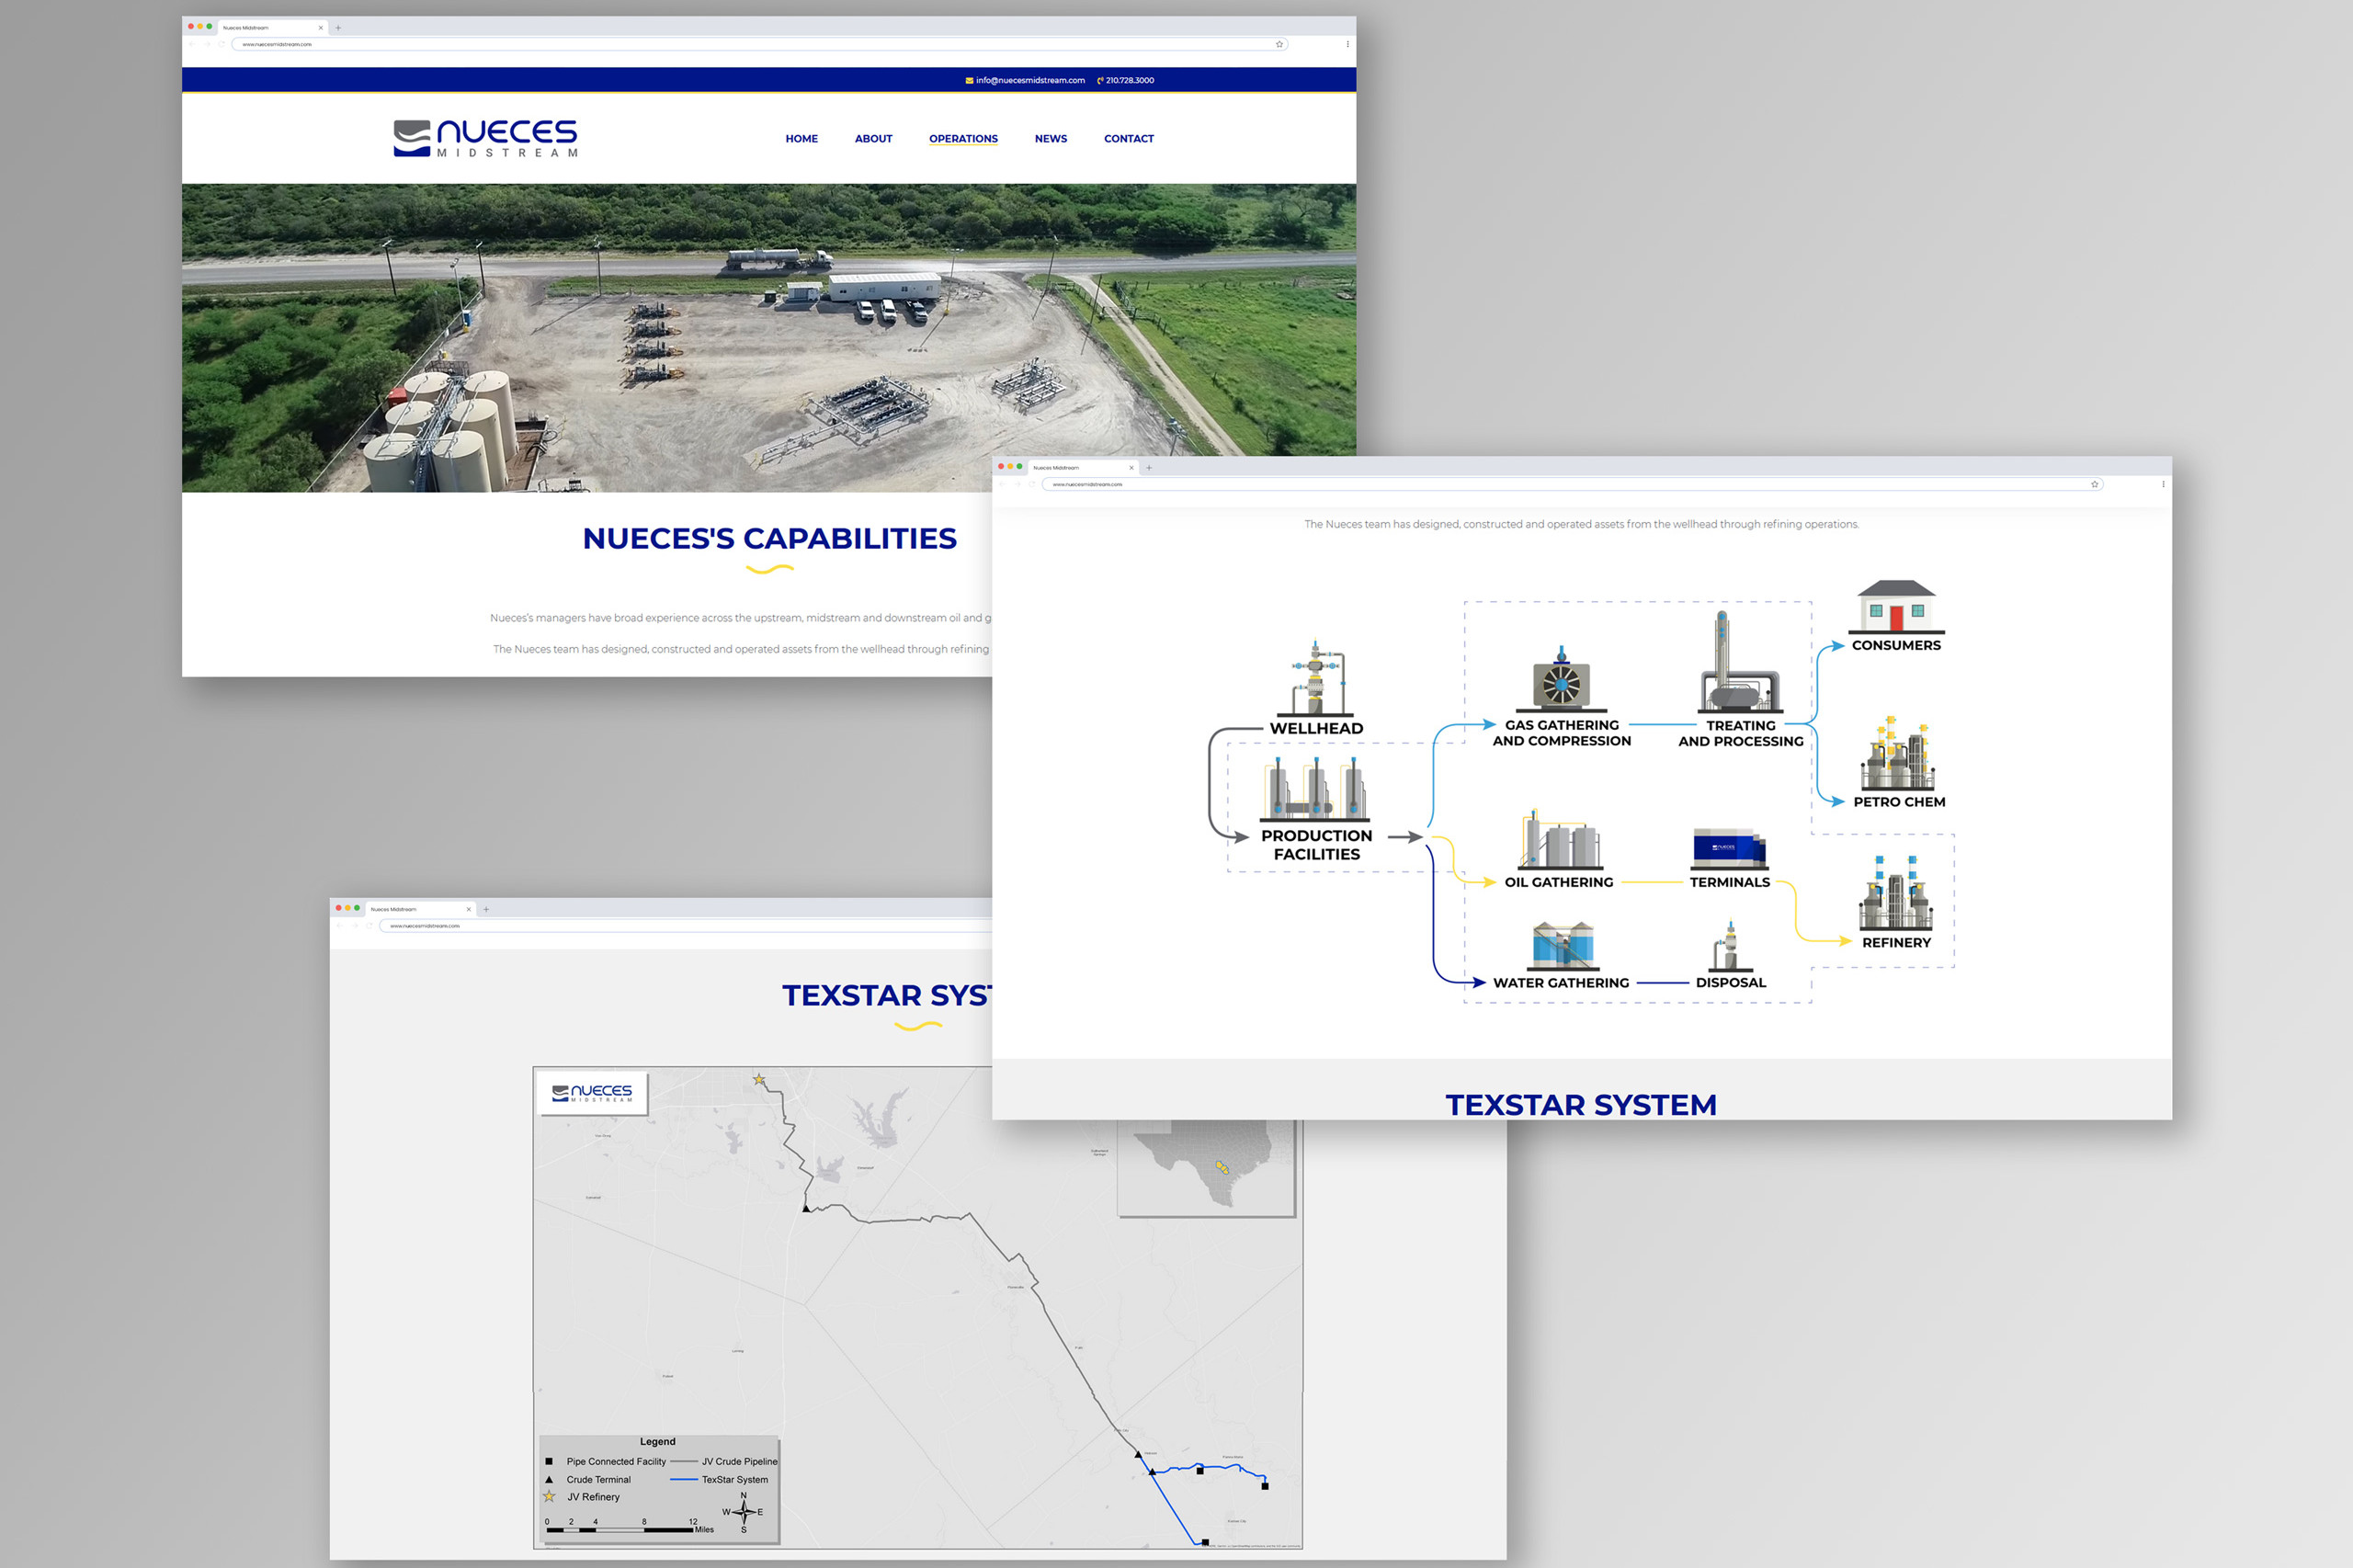Screen dimensions: 2353x1568
Task: Go to the NEWS page
Action: coord(1050,139)
